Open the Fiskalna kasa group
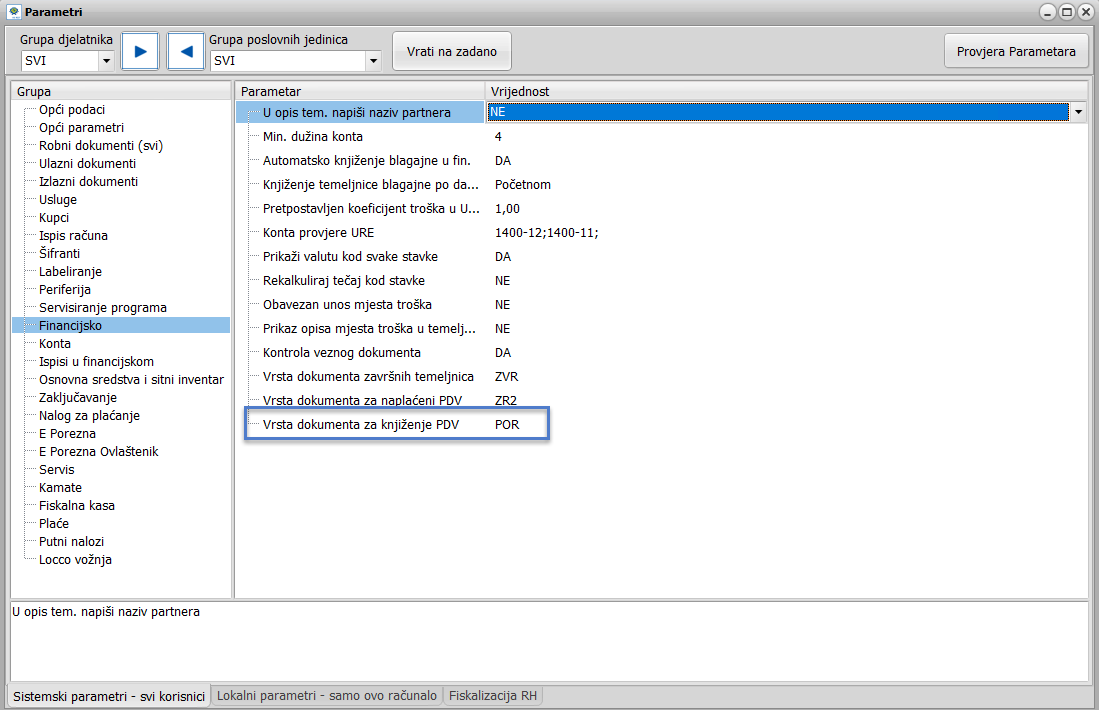Viewport: 1099px width, 710px height. point(77,506)
